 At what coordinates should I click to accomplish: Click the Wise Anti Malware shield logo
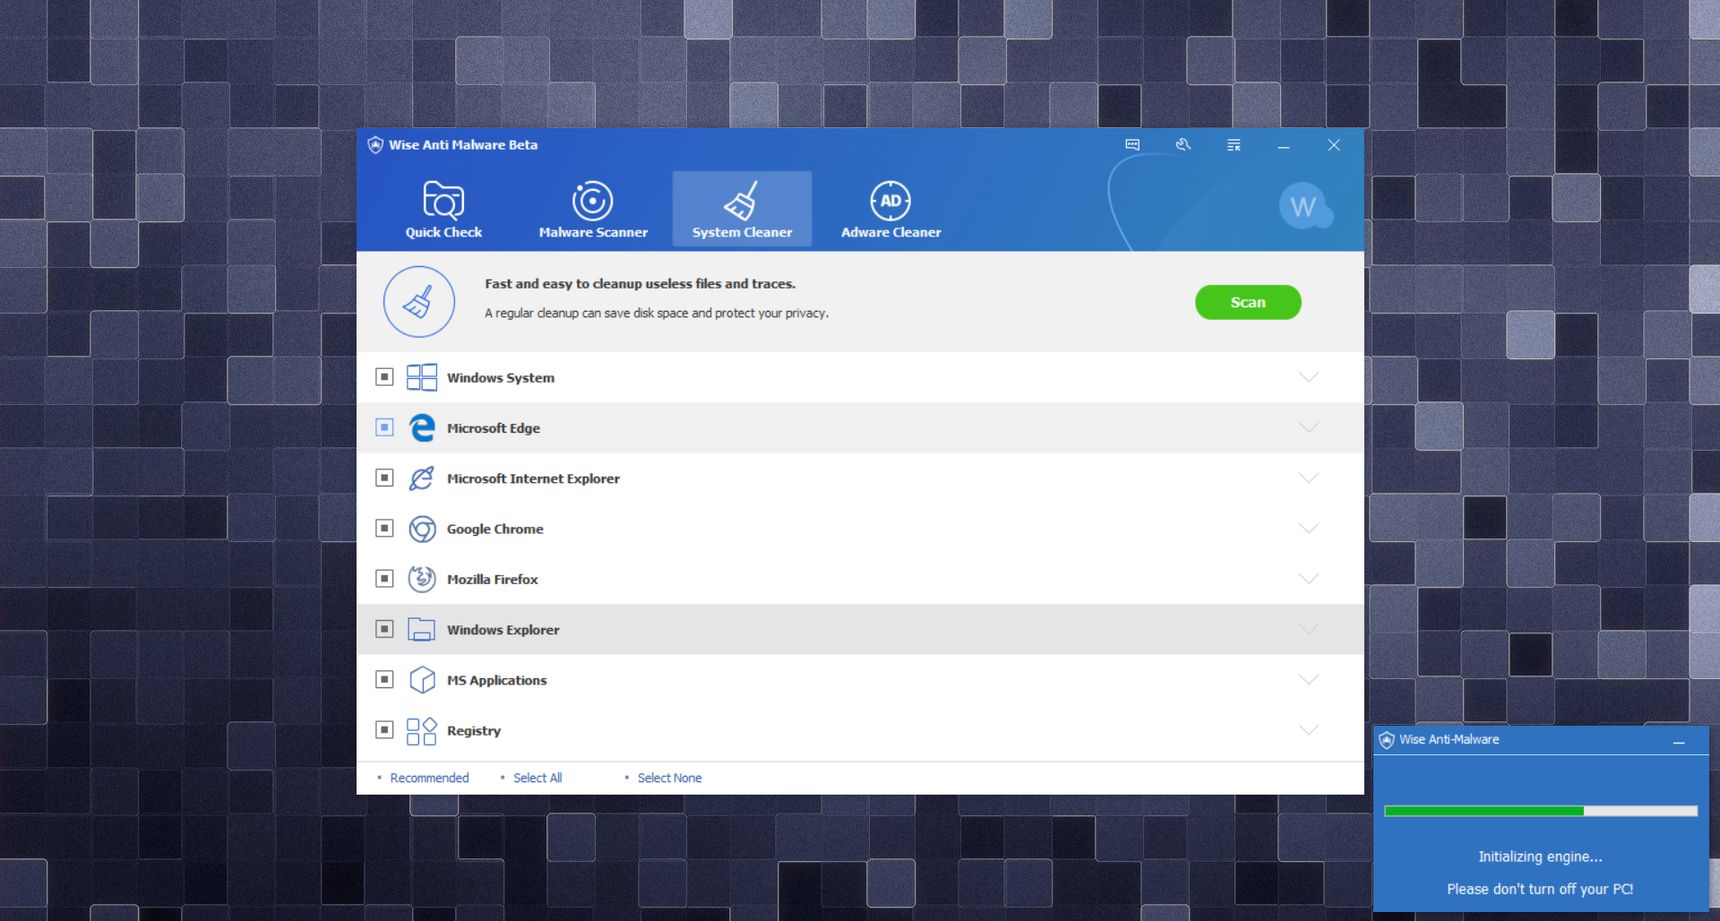375,145
